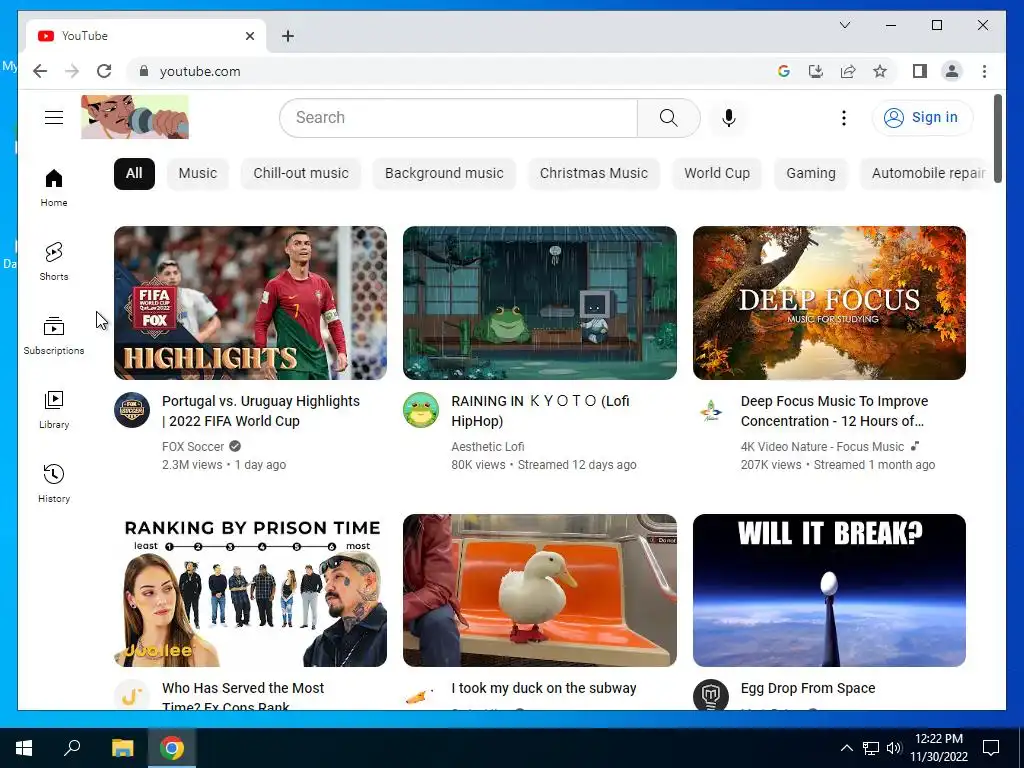Open the hamburger guide menu
This screenshot has width=1024, height=768.
54,118
